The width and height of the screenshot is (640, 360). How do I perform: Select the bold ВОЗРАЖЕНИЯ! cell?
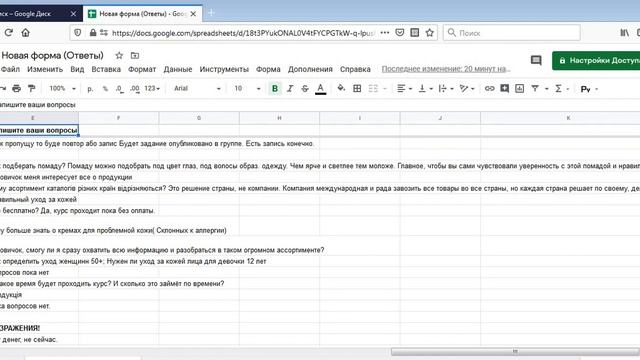tap(39, 328)
